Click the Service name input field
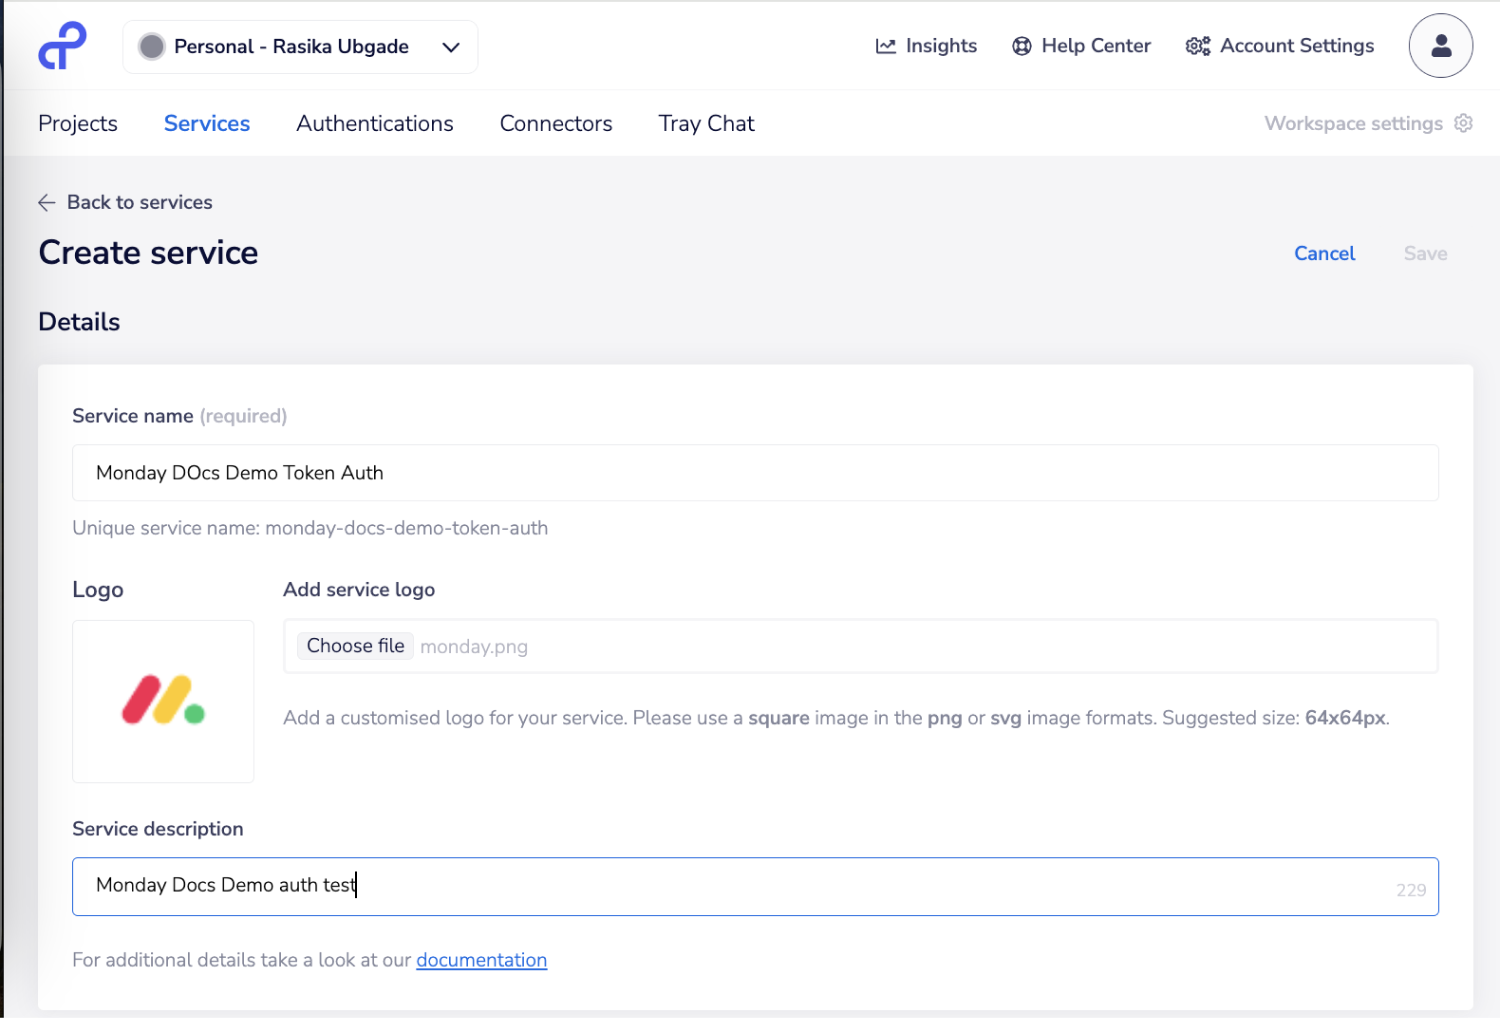 (754, 472)
